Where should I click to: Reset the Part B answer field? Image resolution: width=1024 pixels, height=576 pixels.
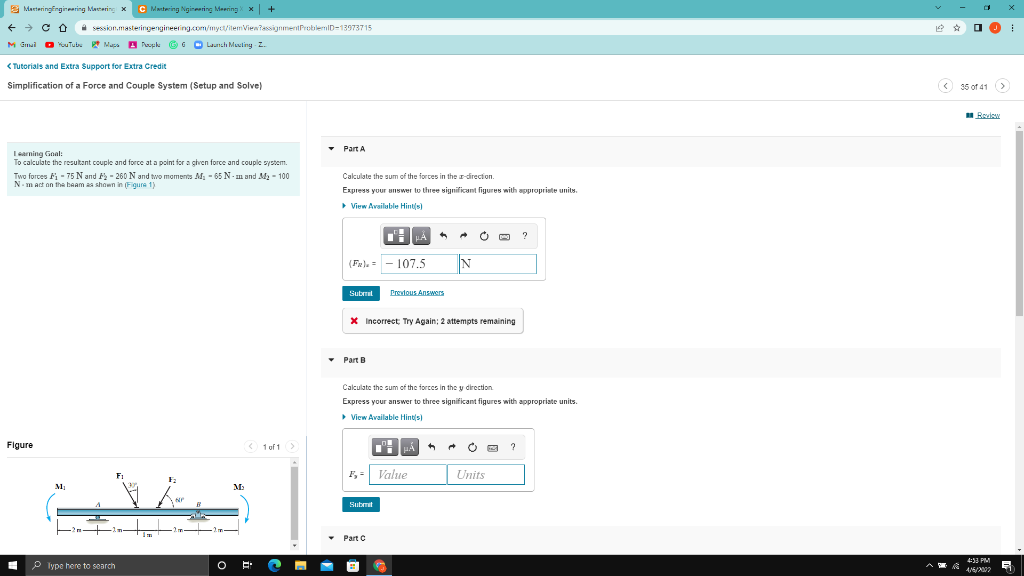(x=472, y=447)
